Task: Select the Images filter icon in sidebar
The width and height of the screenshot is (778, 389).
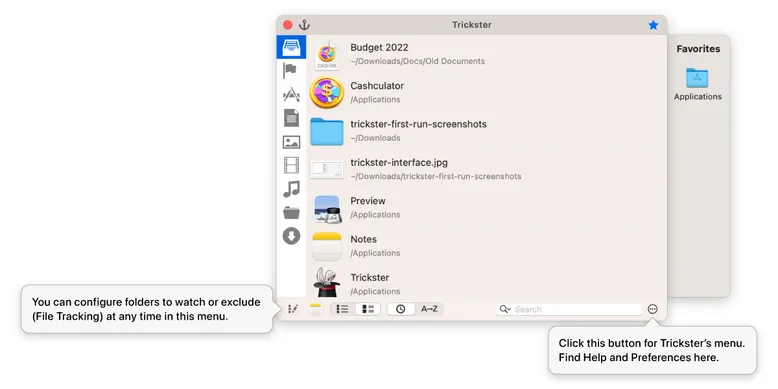Action: [x=291, y=142]
